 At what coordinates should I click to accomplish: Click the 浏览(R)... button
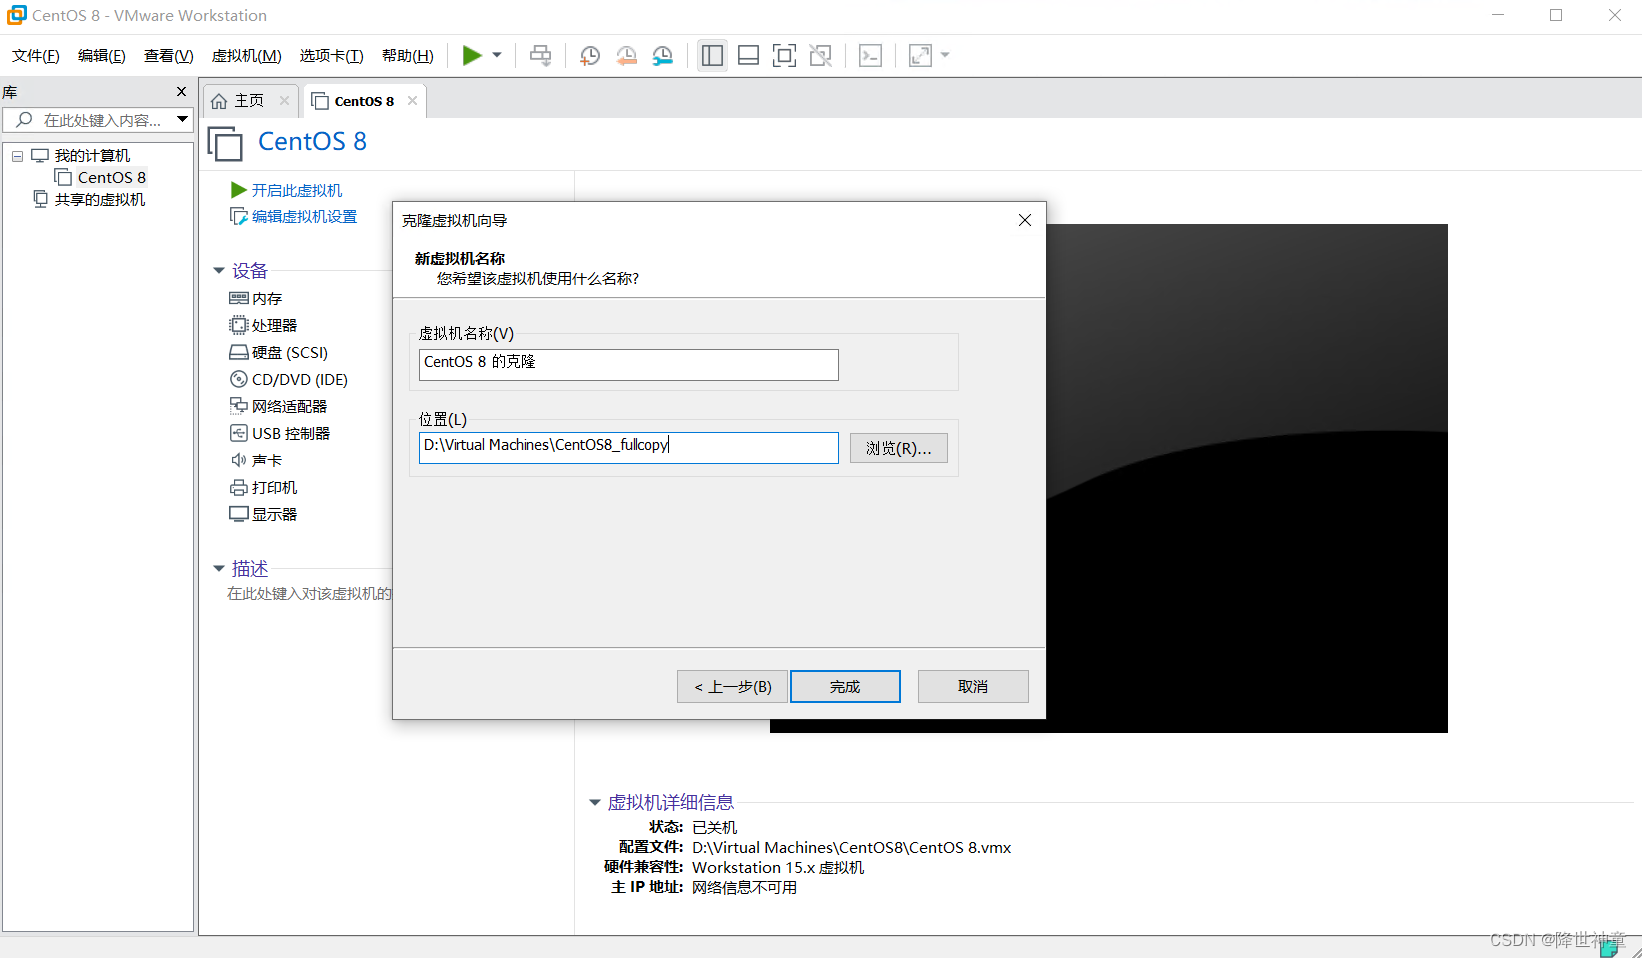[x=899, y=448]
